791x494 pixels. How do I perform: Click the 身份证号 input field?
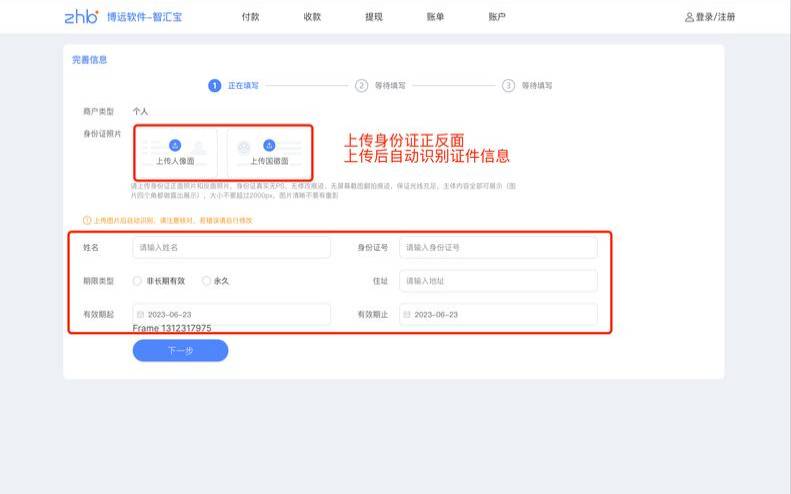point(498,248)
